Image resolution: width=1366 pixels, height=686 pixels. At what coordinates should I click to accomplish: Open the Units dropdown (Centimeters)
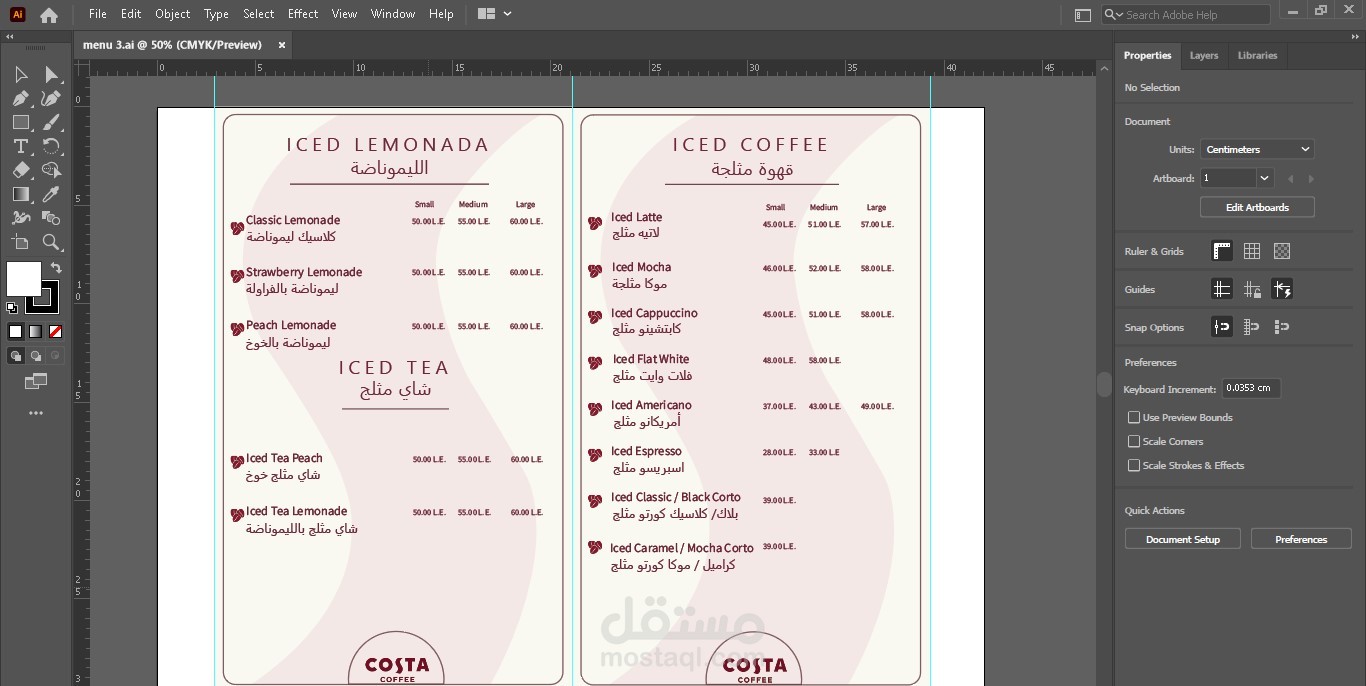[1257, 149]
